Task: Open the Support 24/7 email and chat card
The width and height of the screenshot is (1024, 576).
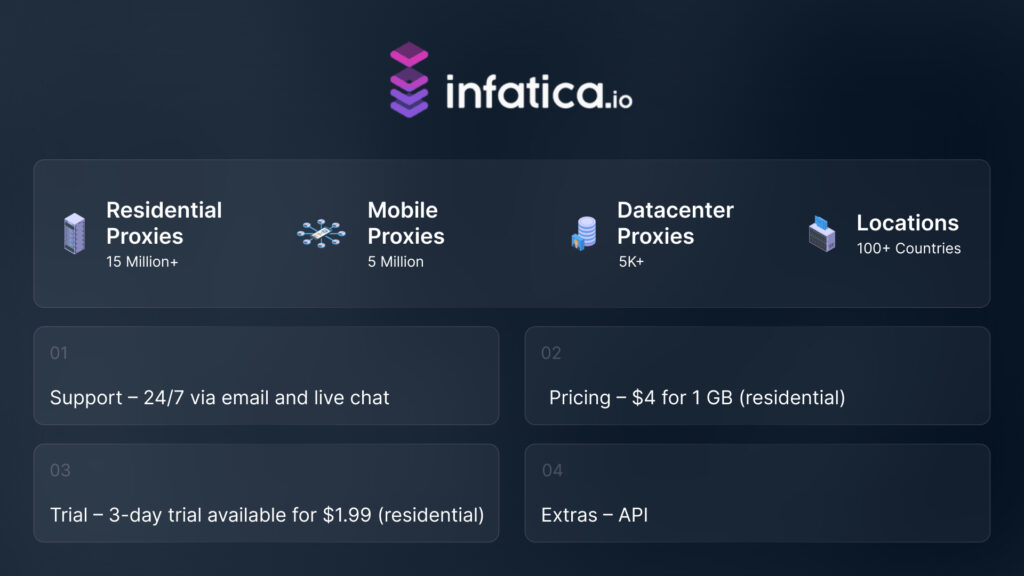Action: click(x=266, y=376)
